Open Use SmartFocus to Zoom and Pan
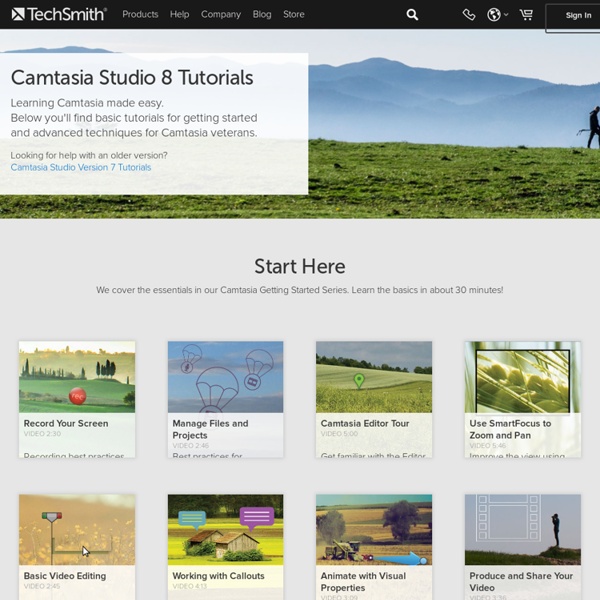600x600 pixels. 522,377
